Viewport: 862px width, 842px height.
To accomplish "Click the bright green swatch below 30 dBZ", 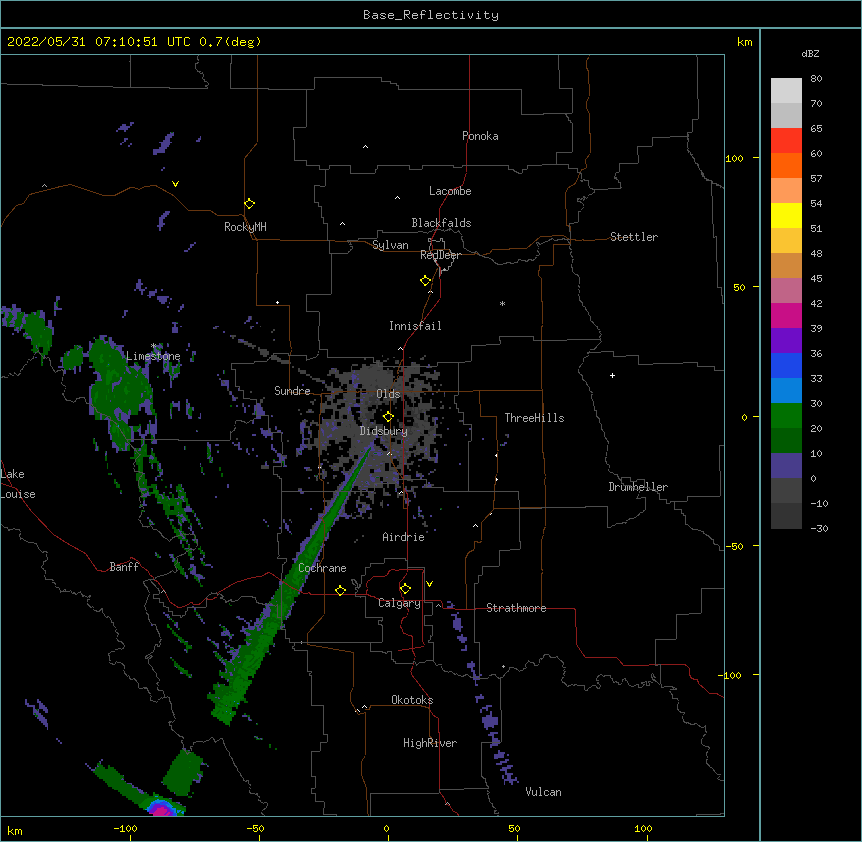I will click(786, 416).
